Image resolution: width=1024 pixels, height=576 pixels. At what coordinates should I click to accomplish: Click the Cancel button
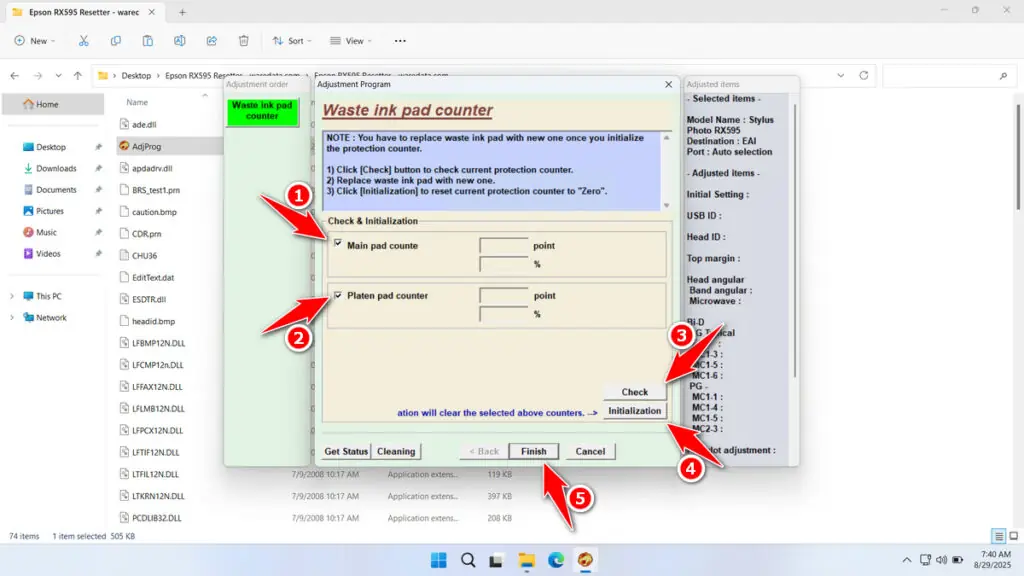point(590,451)
